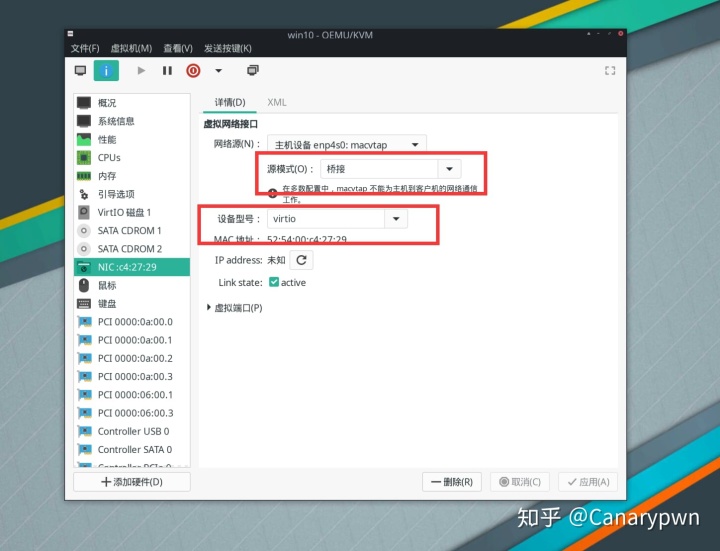Viewport: 720px width, 551px height.
Task: Shut down the virtual machine power icon
Action: coord(193,71)
